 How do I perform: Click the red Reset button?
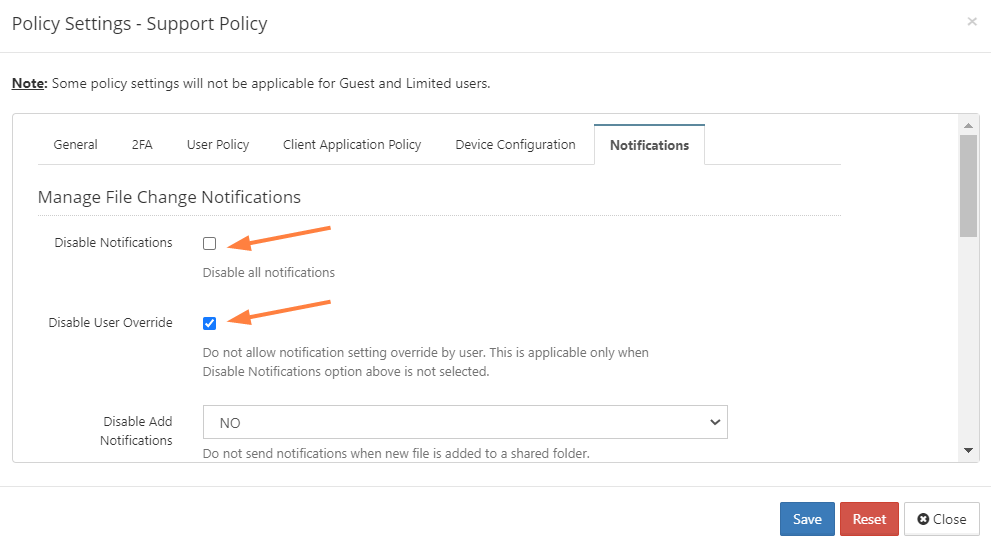(x=869, y=519)
